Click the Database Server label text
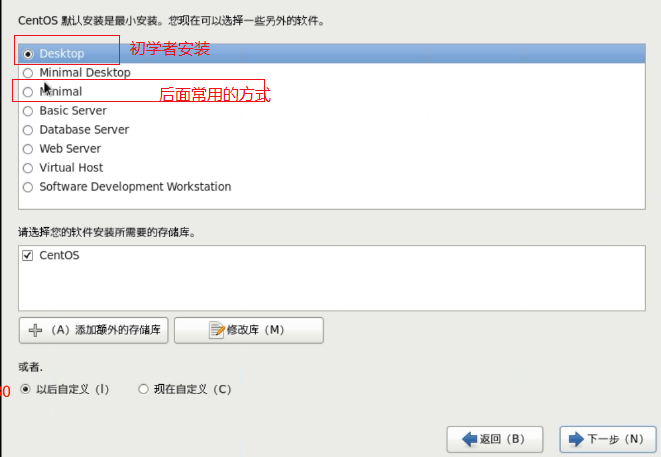The image size is (661, 457). [84, 129]
